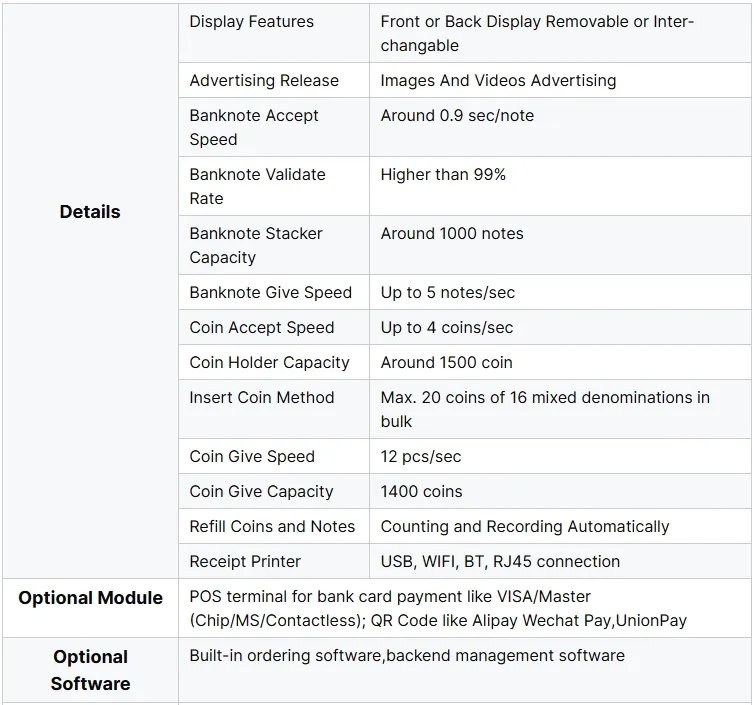
Task: Select the "Receipt Printer" label cell
Action: click(x=245, y=562)
